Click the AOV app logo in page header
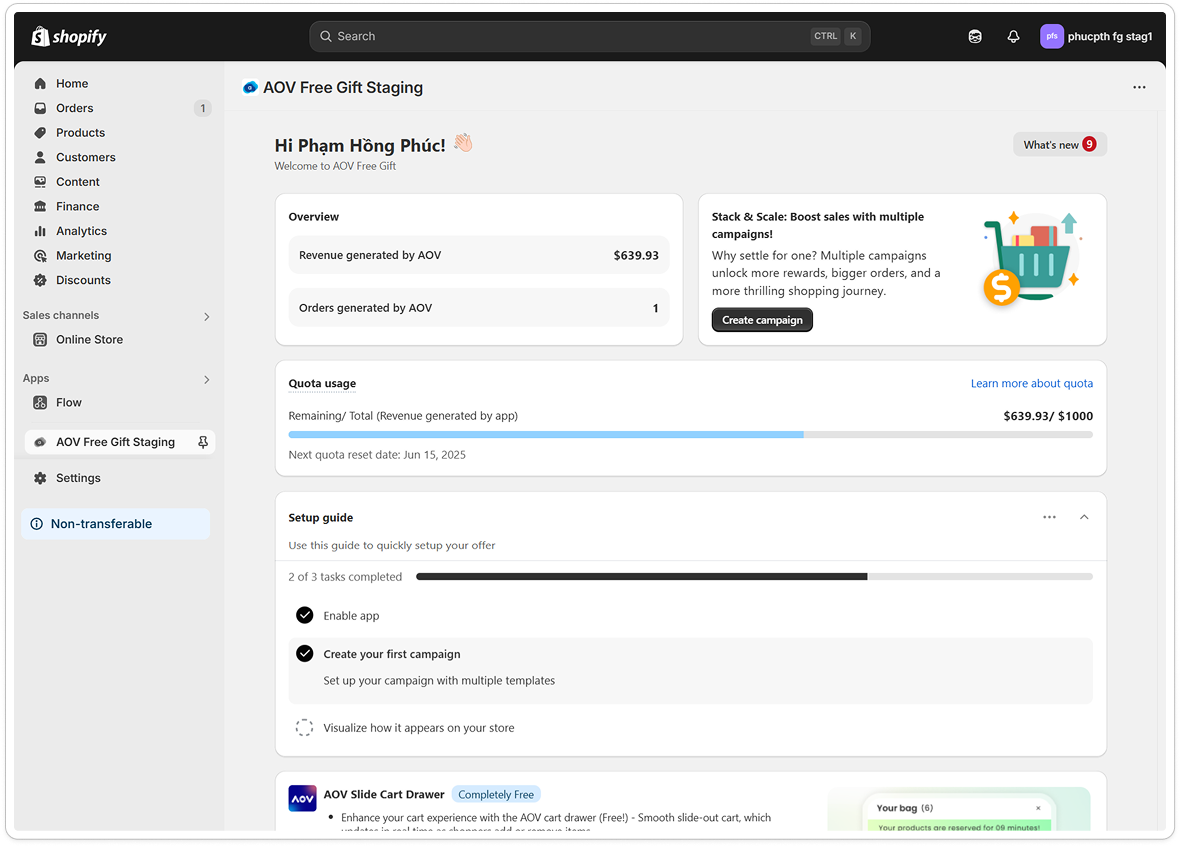 250,87
